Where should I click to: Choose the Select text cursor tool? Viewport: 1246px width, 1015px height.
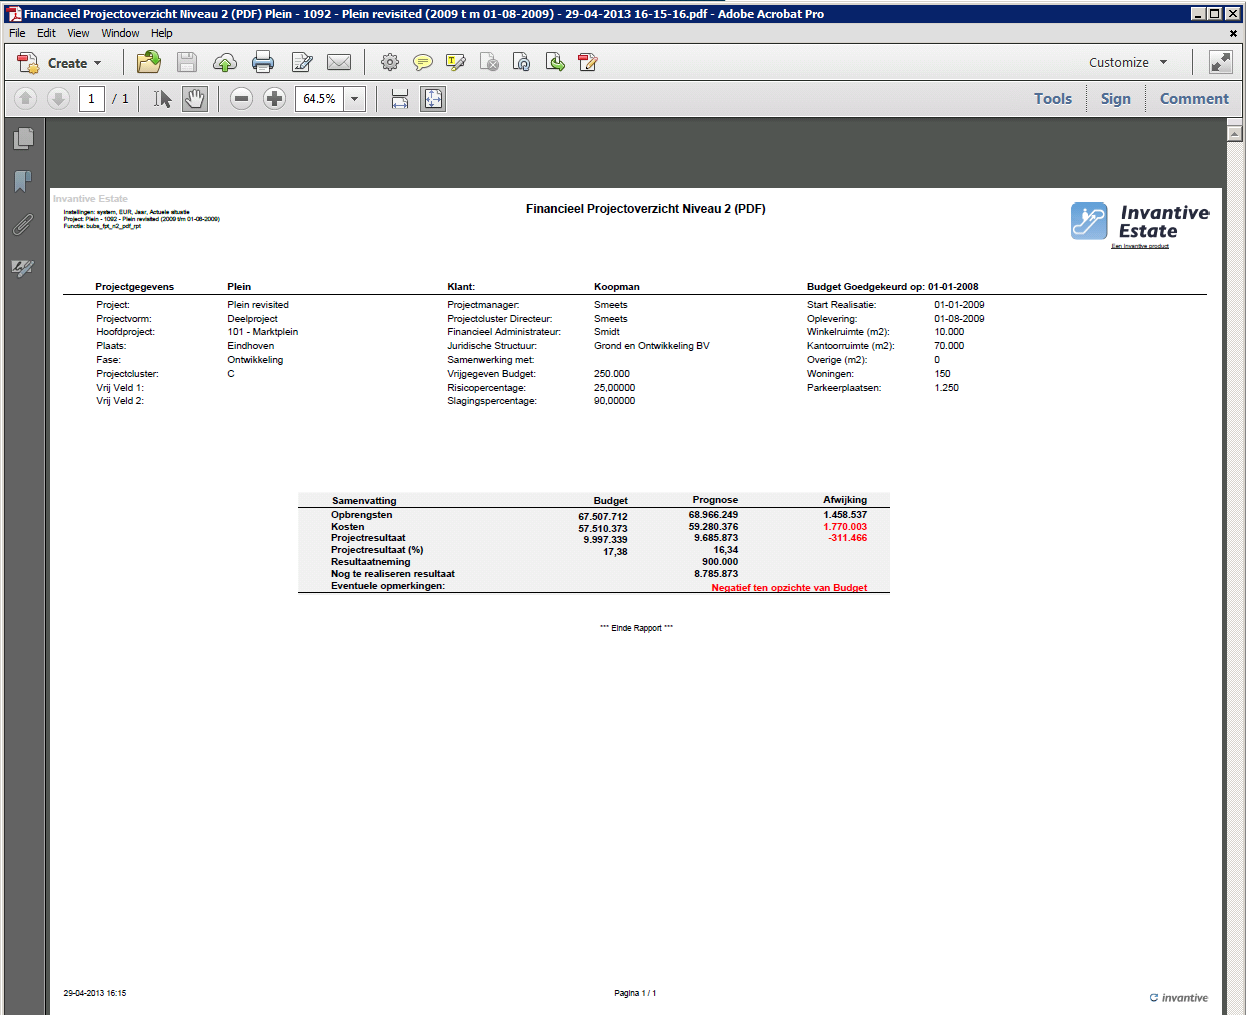pos(162,98)
